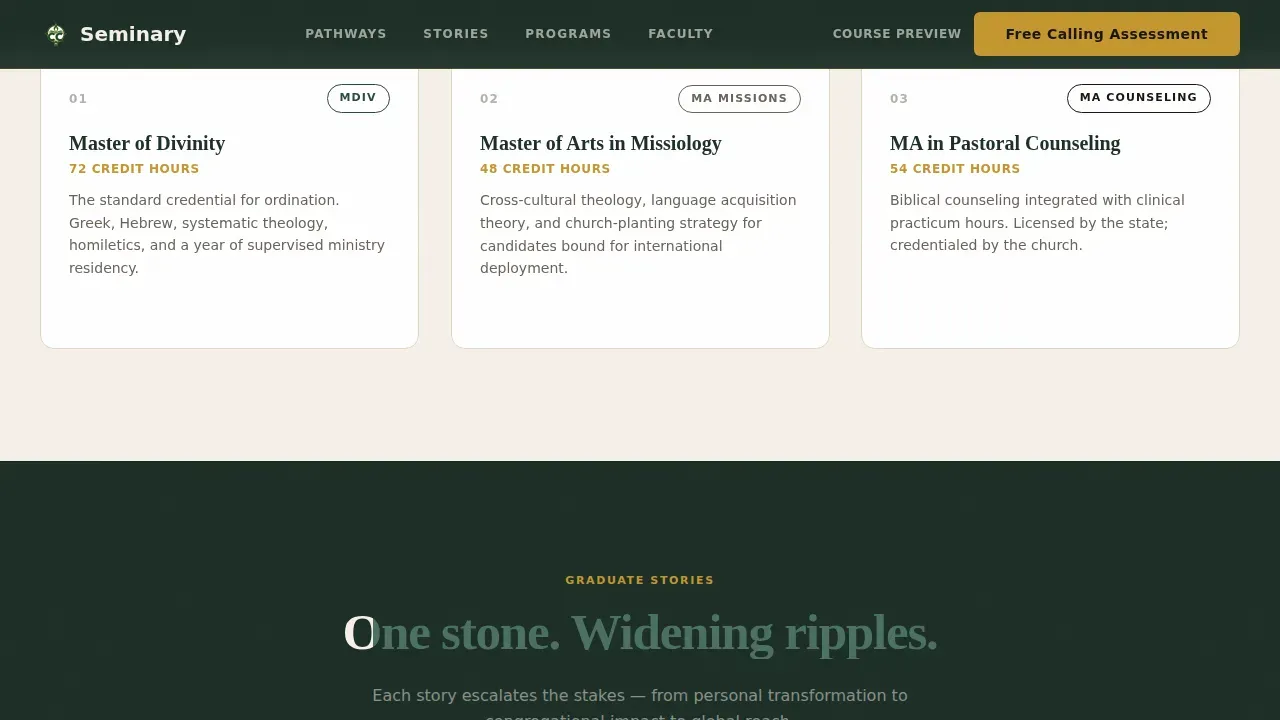Select the MA Counseling badge

1139,98
